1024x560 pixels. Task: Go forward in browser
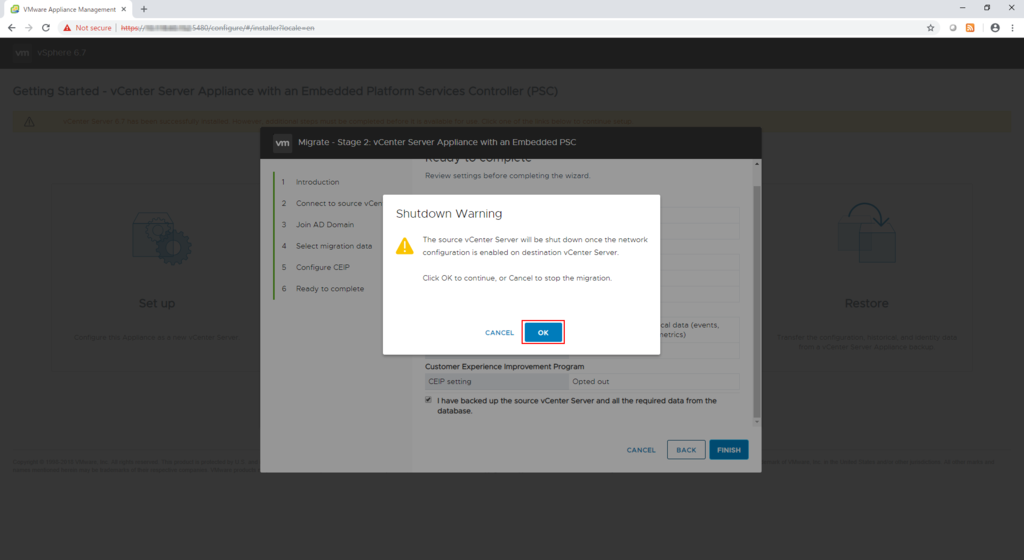click(x=29, y=28)
